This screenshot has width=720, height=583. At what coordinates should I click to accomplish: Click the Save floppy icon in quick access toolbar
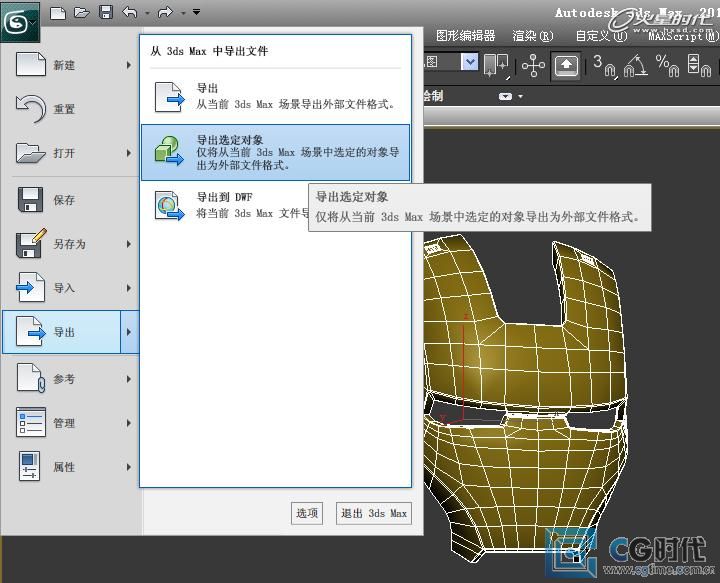pyautogui.click(x=106, y=12)
